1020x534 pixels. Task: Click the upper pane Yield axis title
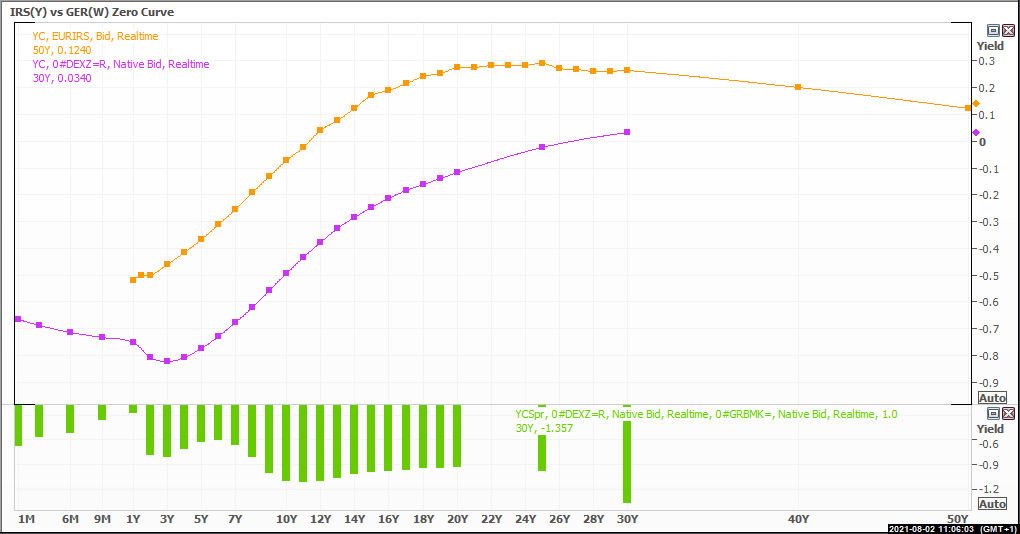[990, 46]
